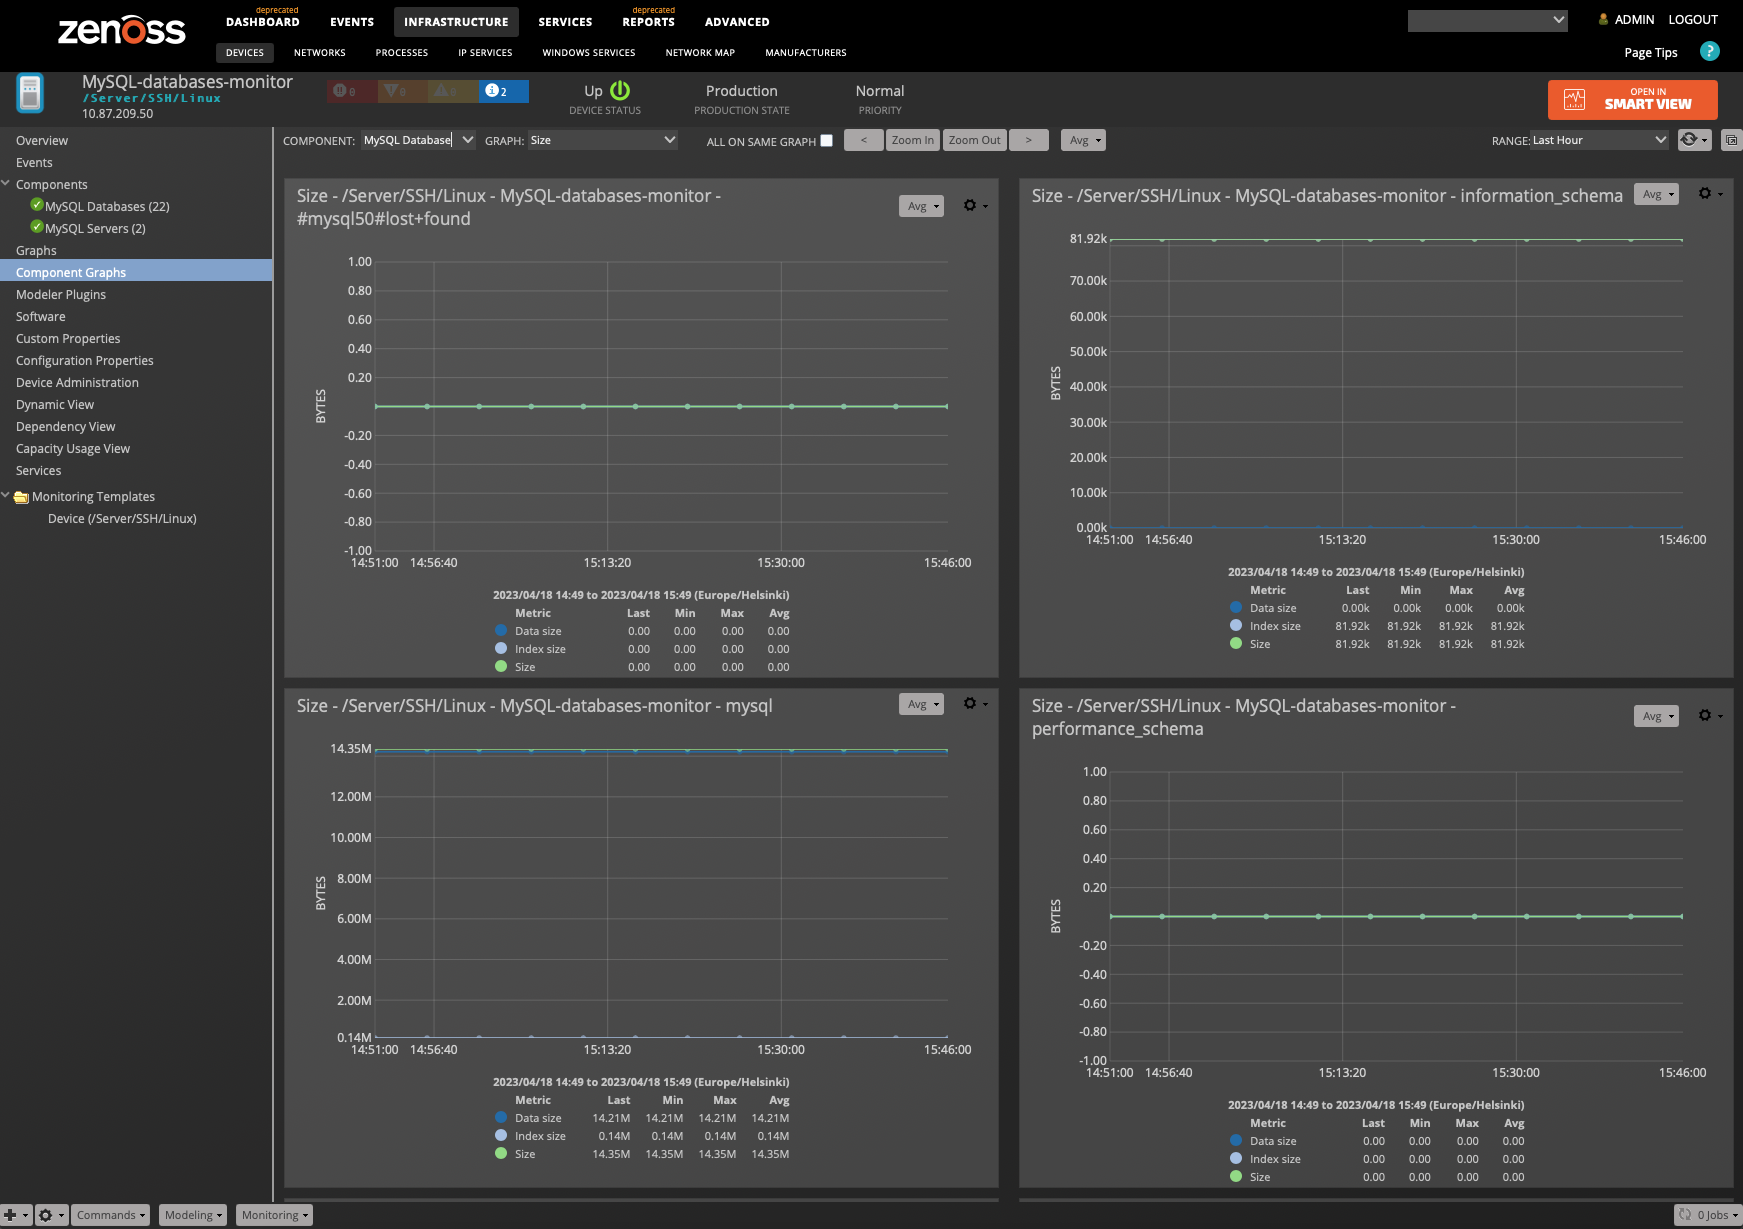Image resolution: width=1743 pixels, height=1229 pixels.
Task: Open the Monitoring menu button
Action: 275,1215
